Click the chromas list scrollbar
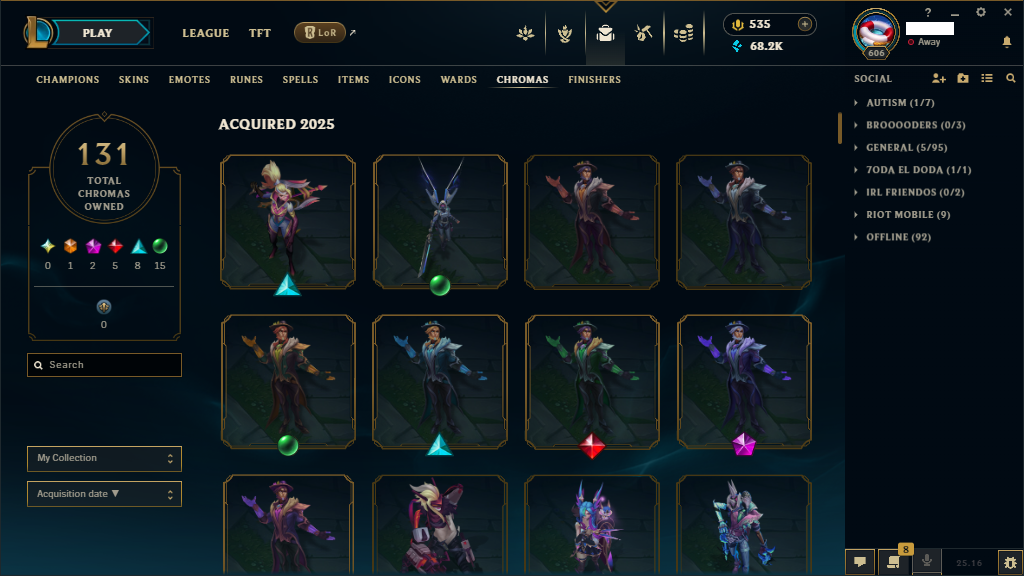The image size is (1024, 576). coord(840,128)
